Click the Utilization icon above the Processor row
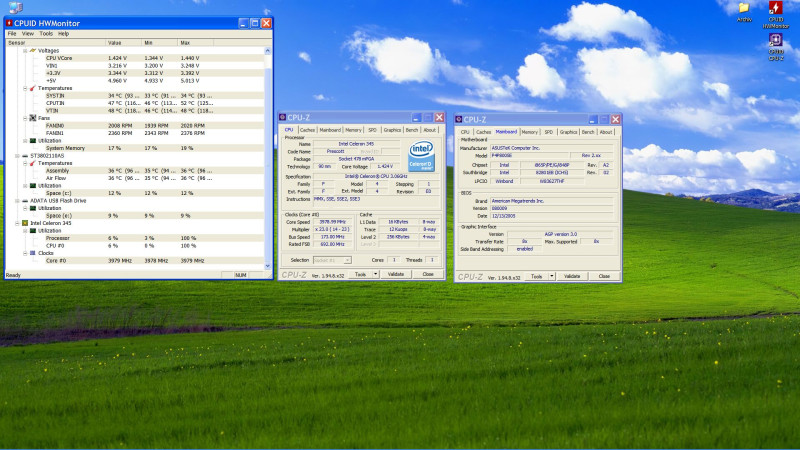 point(33,231)
